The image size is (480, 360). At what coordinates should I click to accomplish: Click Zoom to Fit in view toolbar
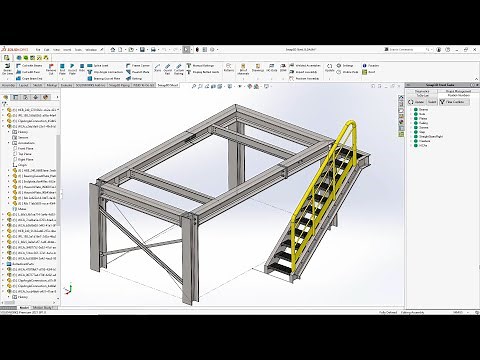pyautogui.click(x=194, y=86)
